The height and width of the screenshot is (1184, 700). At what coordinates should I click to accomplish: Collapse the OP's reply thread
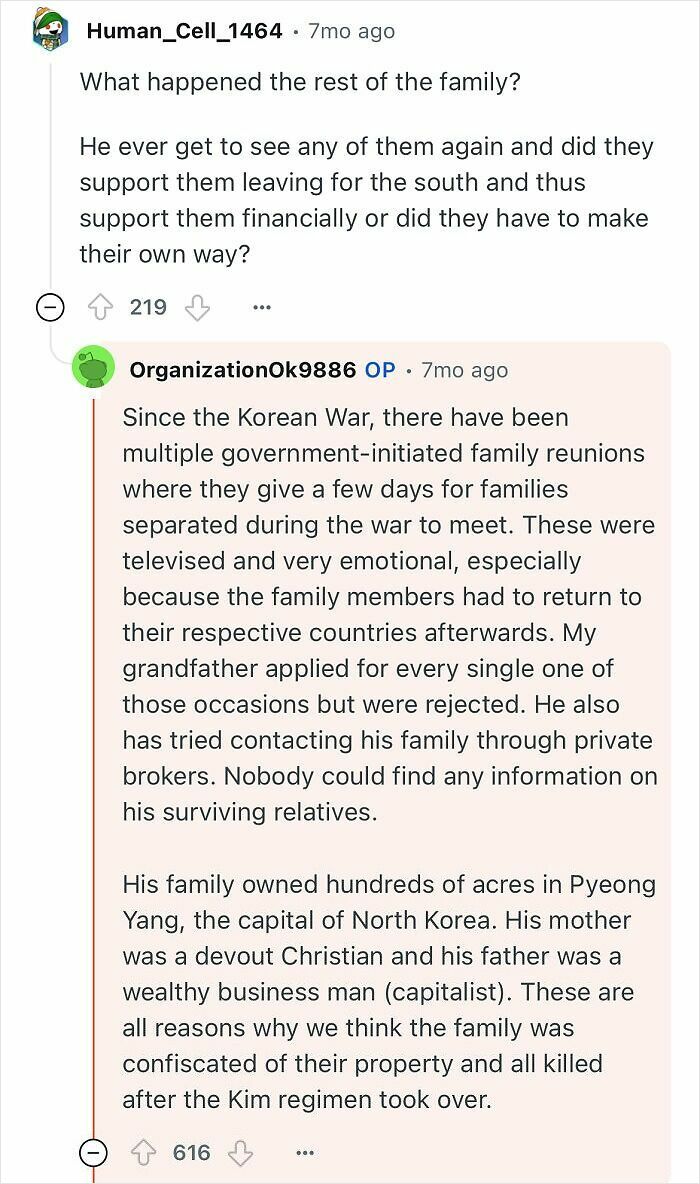coord(91,1151)
